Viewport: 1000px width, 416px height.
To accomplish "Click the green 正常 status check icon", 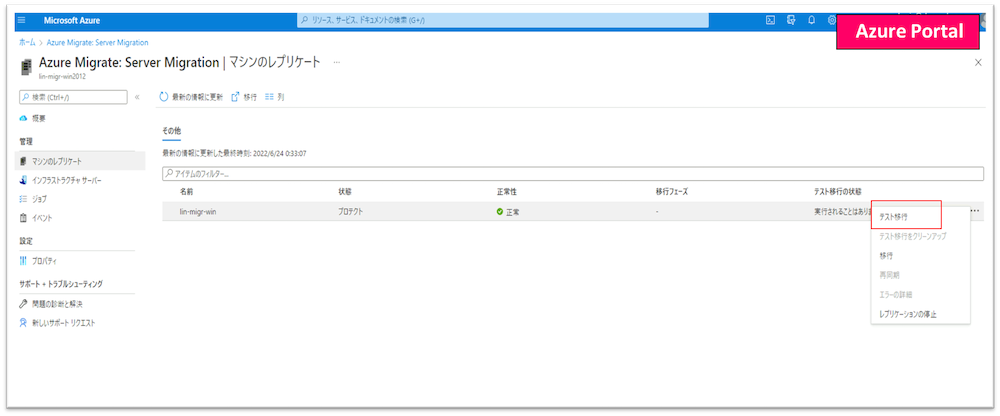I will coord(500,211).
